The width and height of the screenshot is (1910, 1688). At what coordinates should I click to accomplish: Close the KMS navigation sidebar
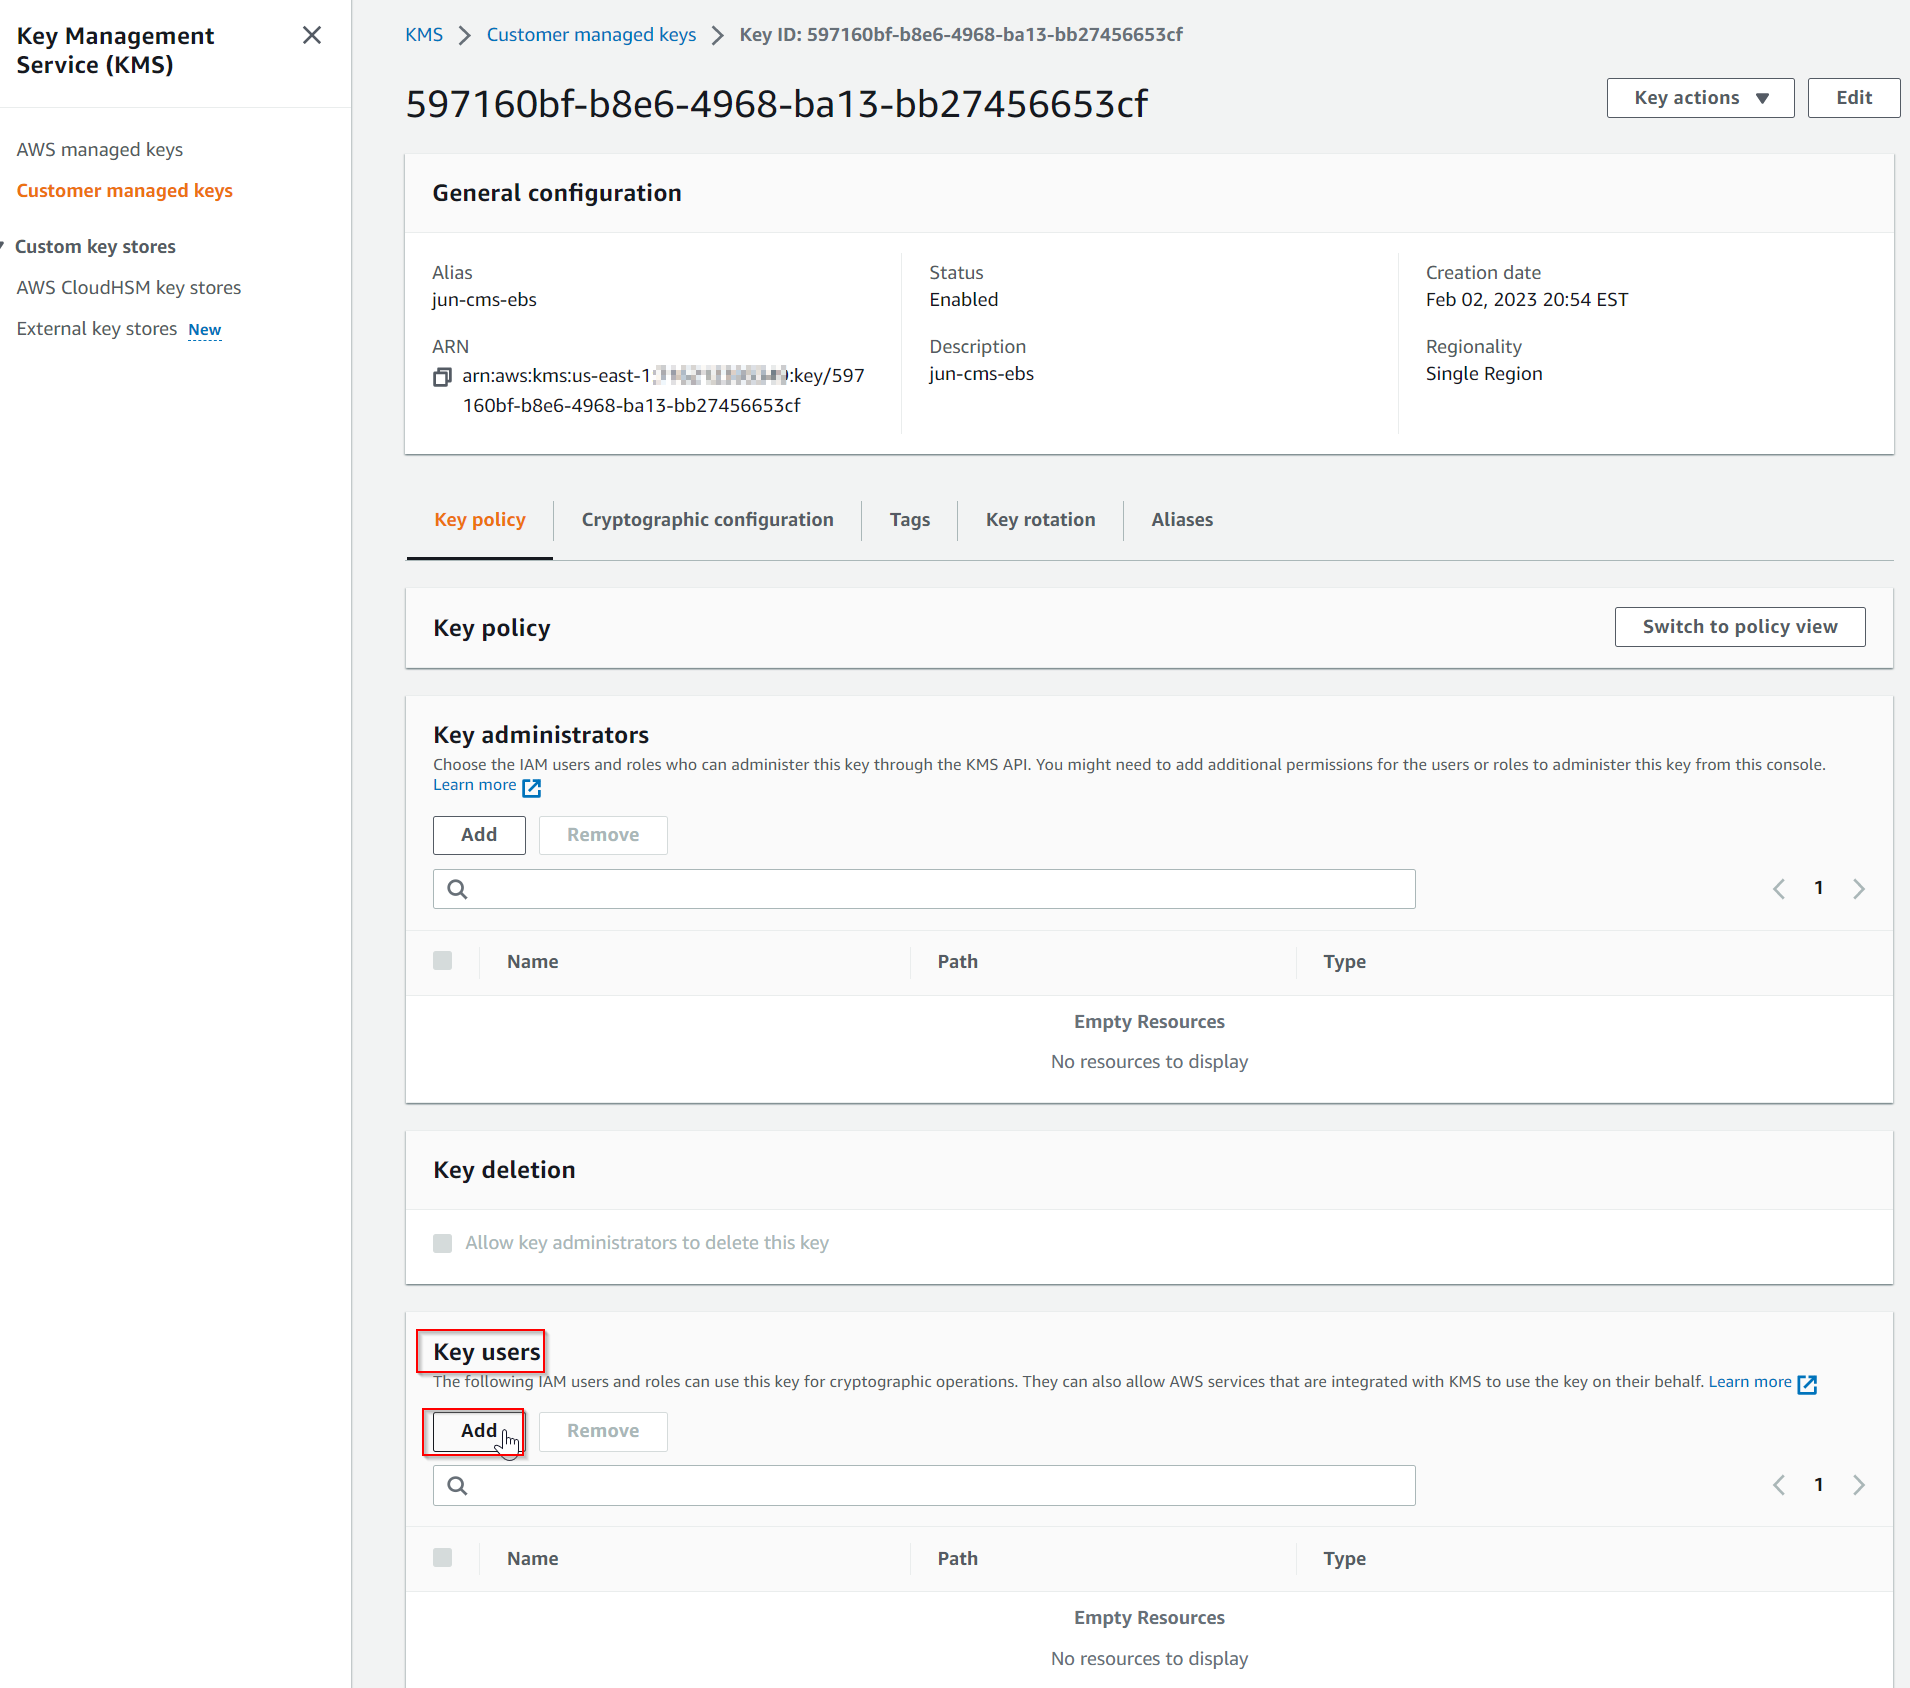click(x=311, y=34)
